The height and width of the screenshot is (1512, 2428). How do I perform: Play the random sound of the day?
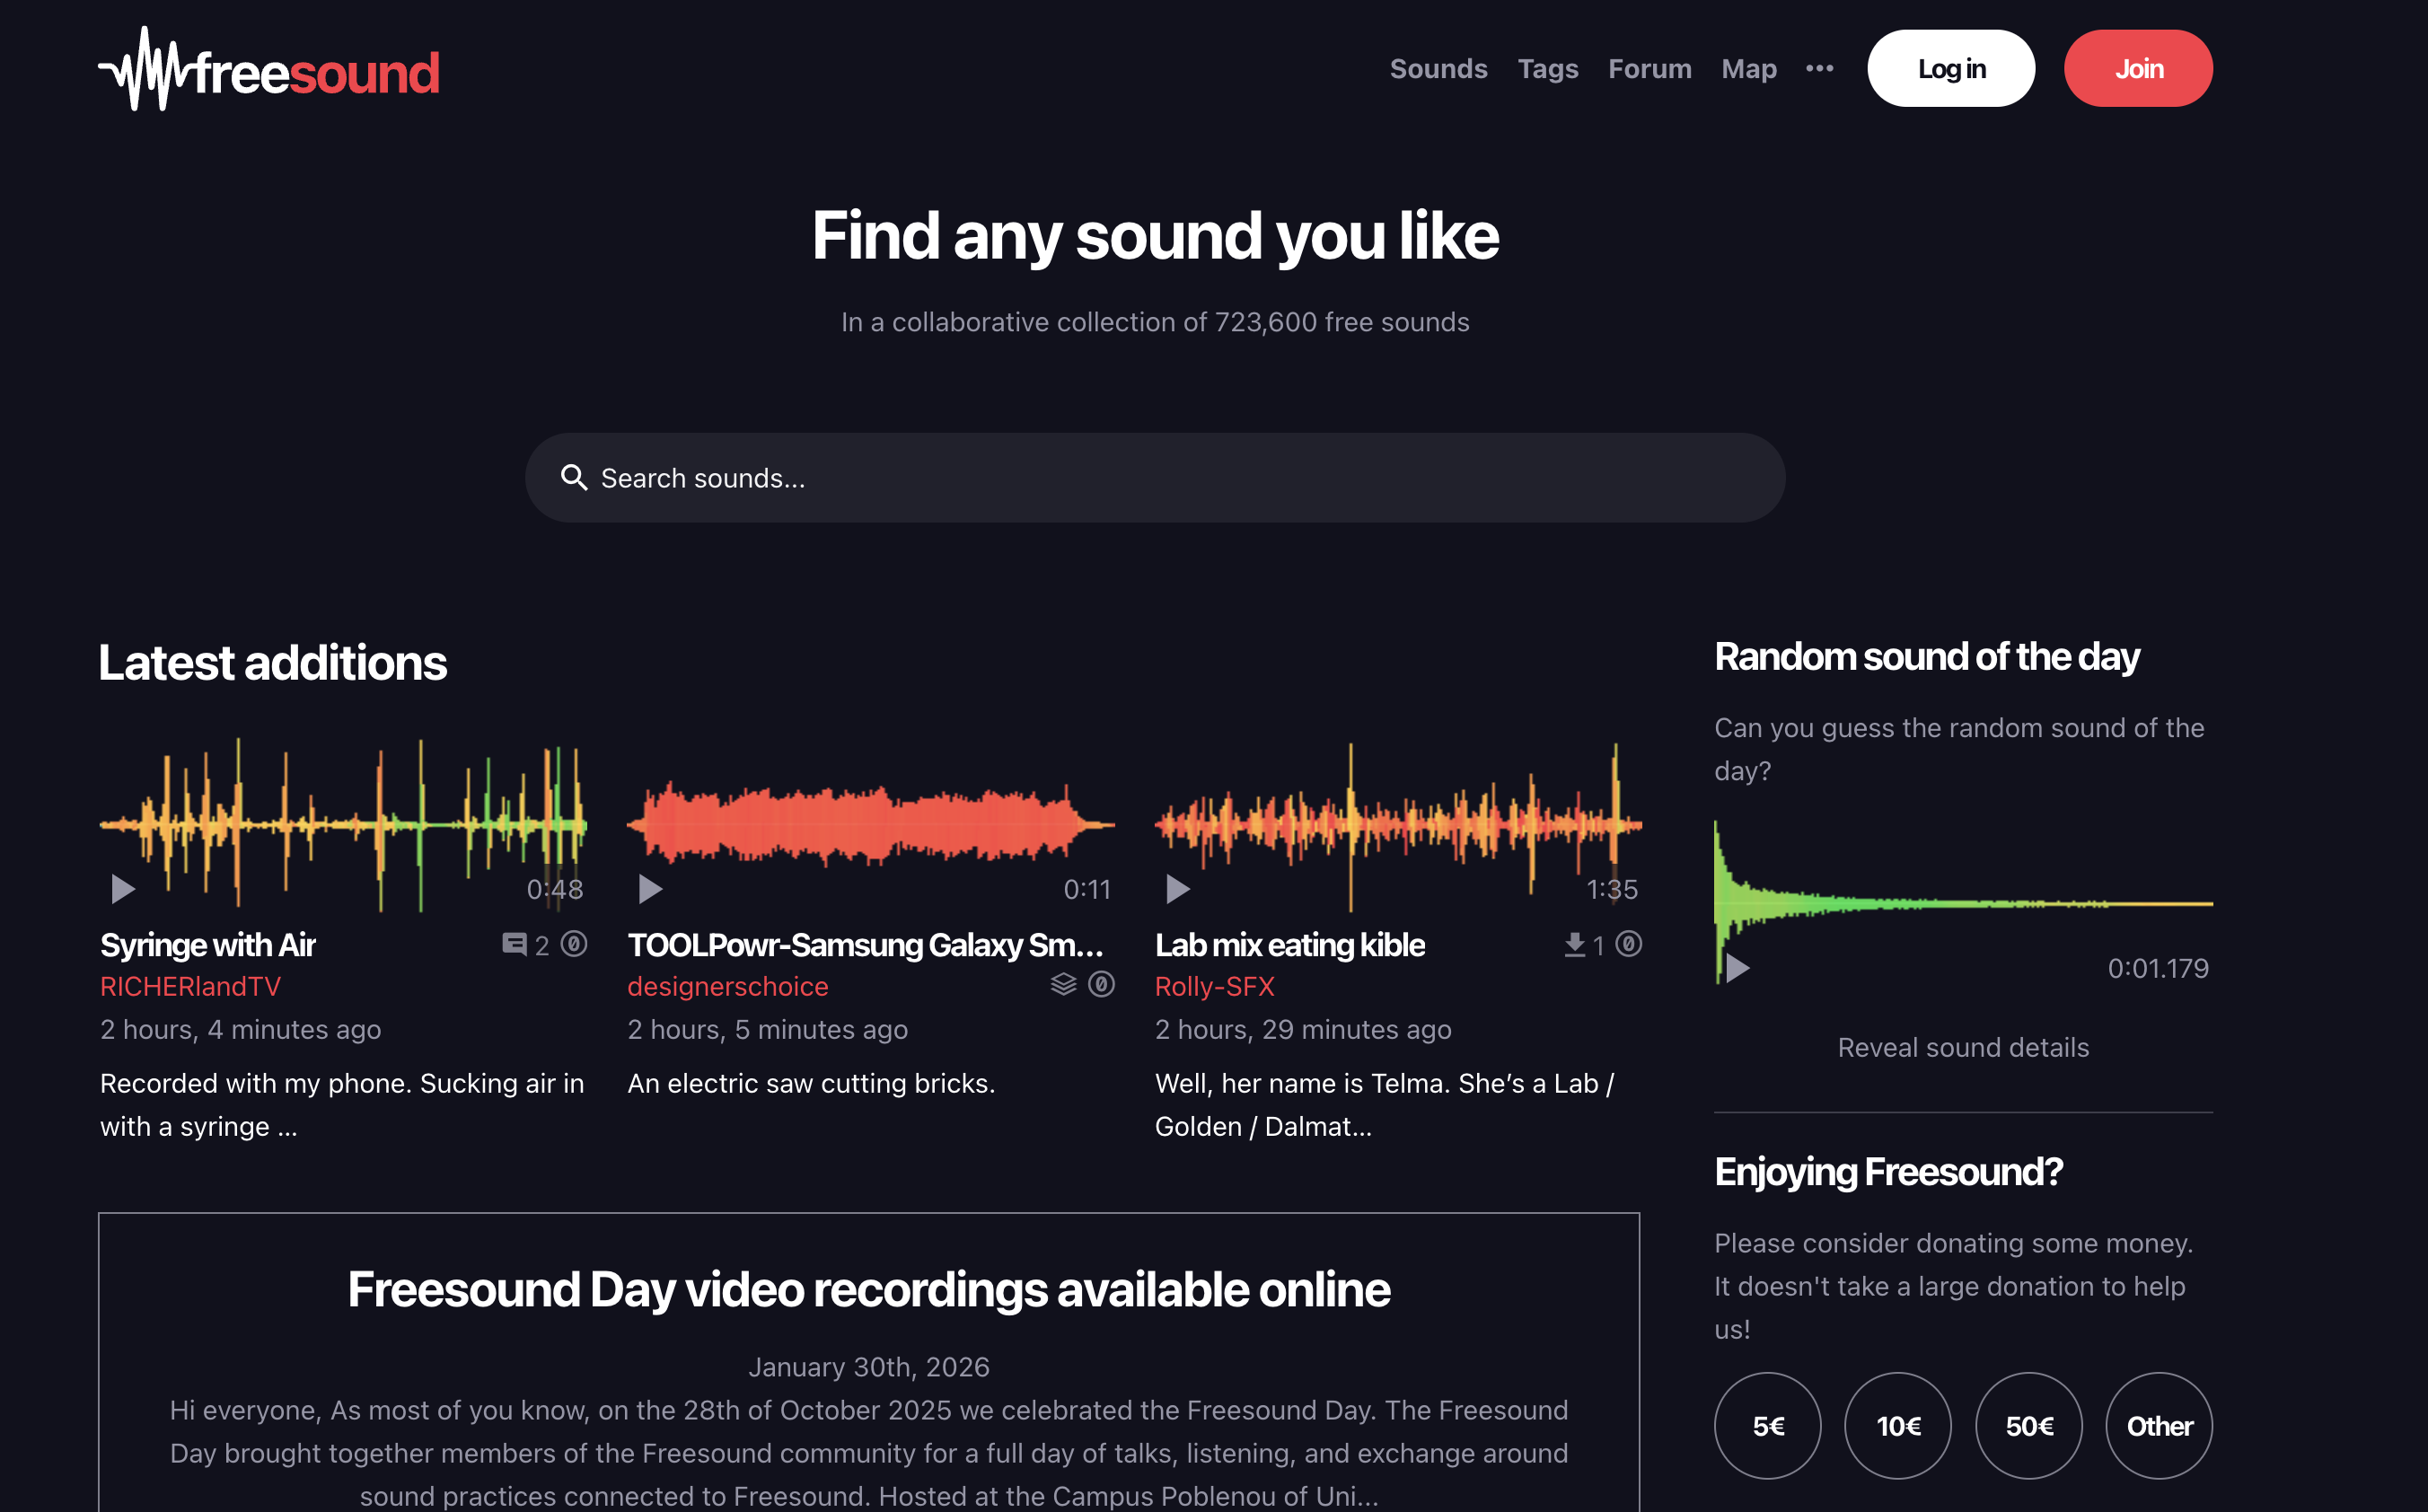coord(1737,968)
